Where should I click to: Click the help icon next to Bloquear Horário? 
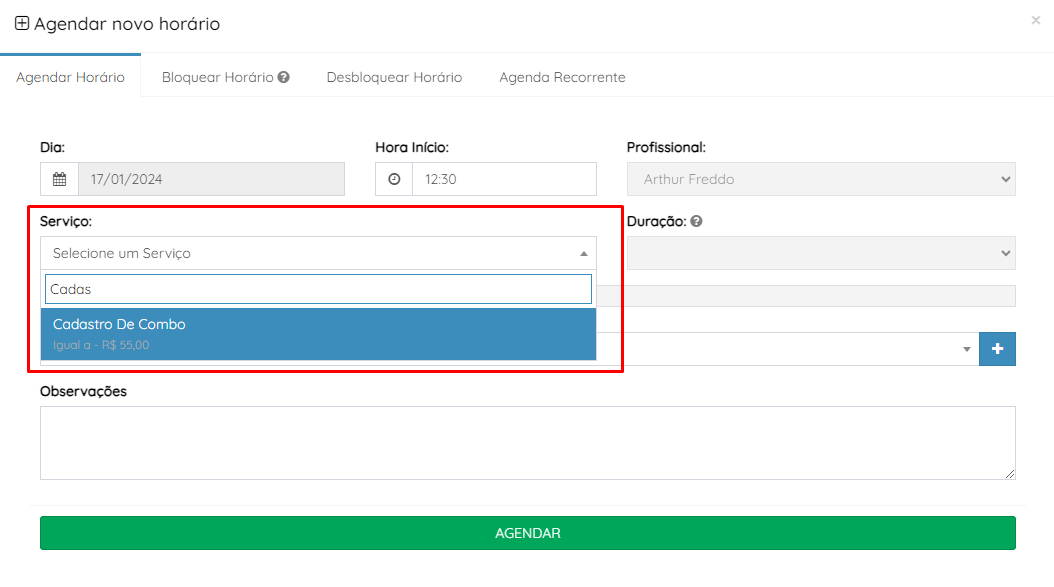[x=284, y=77]
